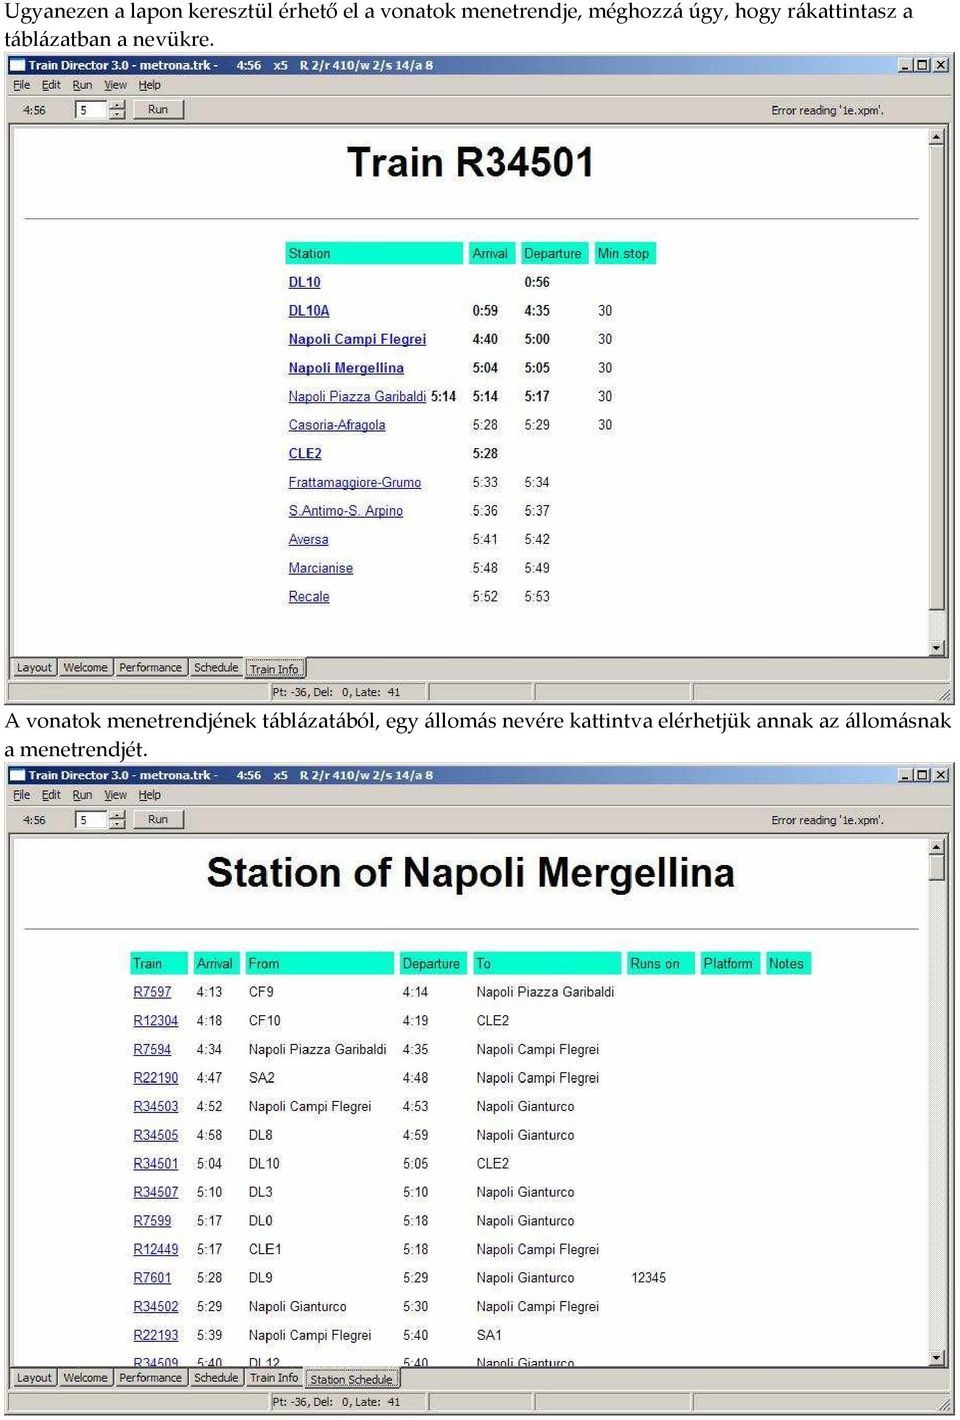
Task: Decrease the speed multiplier spinner in the Train R34501 window
Action: (x=118, y=115)
